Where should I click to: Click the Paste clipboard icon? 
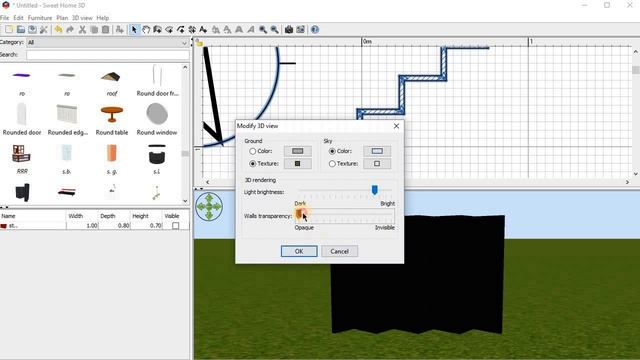(x=105, y=29)
